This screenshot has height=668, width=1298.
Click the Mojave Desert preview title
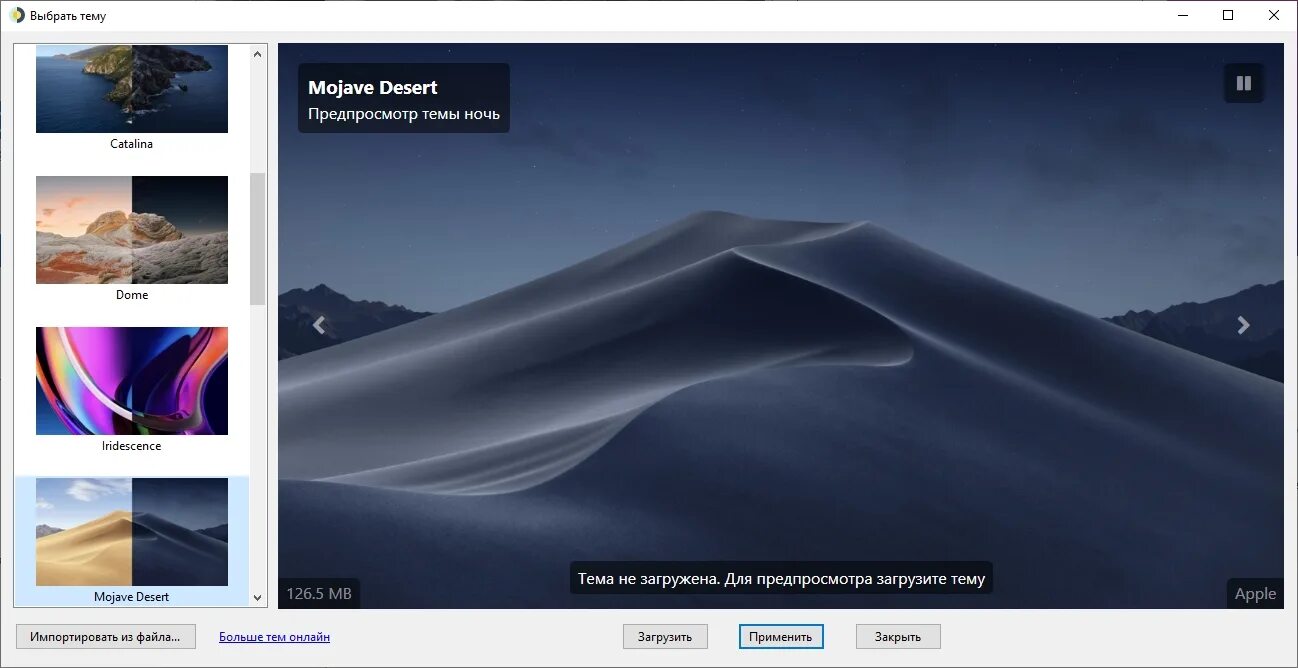[x=373, y=87]
